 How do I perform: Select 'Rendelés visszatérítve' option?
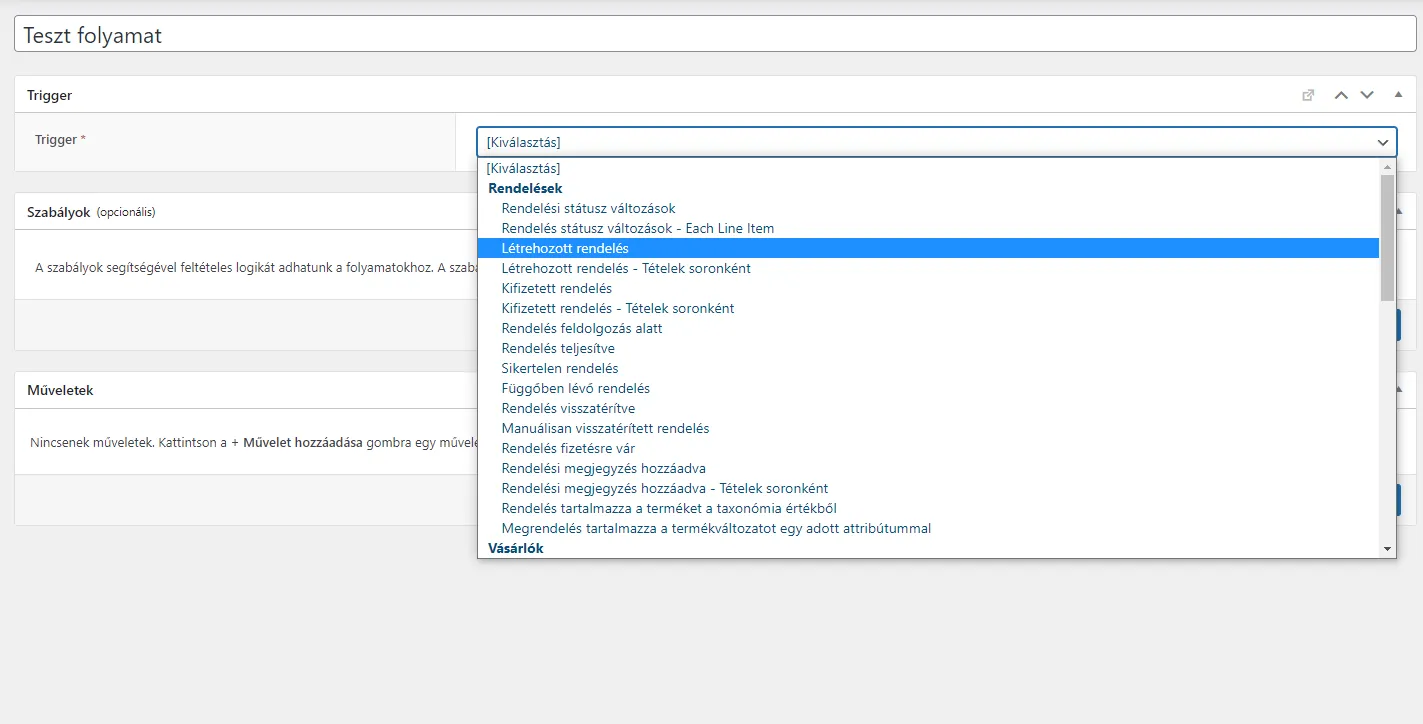click(928, 408)
